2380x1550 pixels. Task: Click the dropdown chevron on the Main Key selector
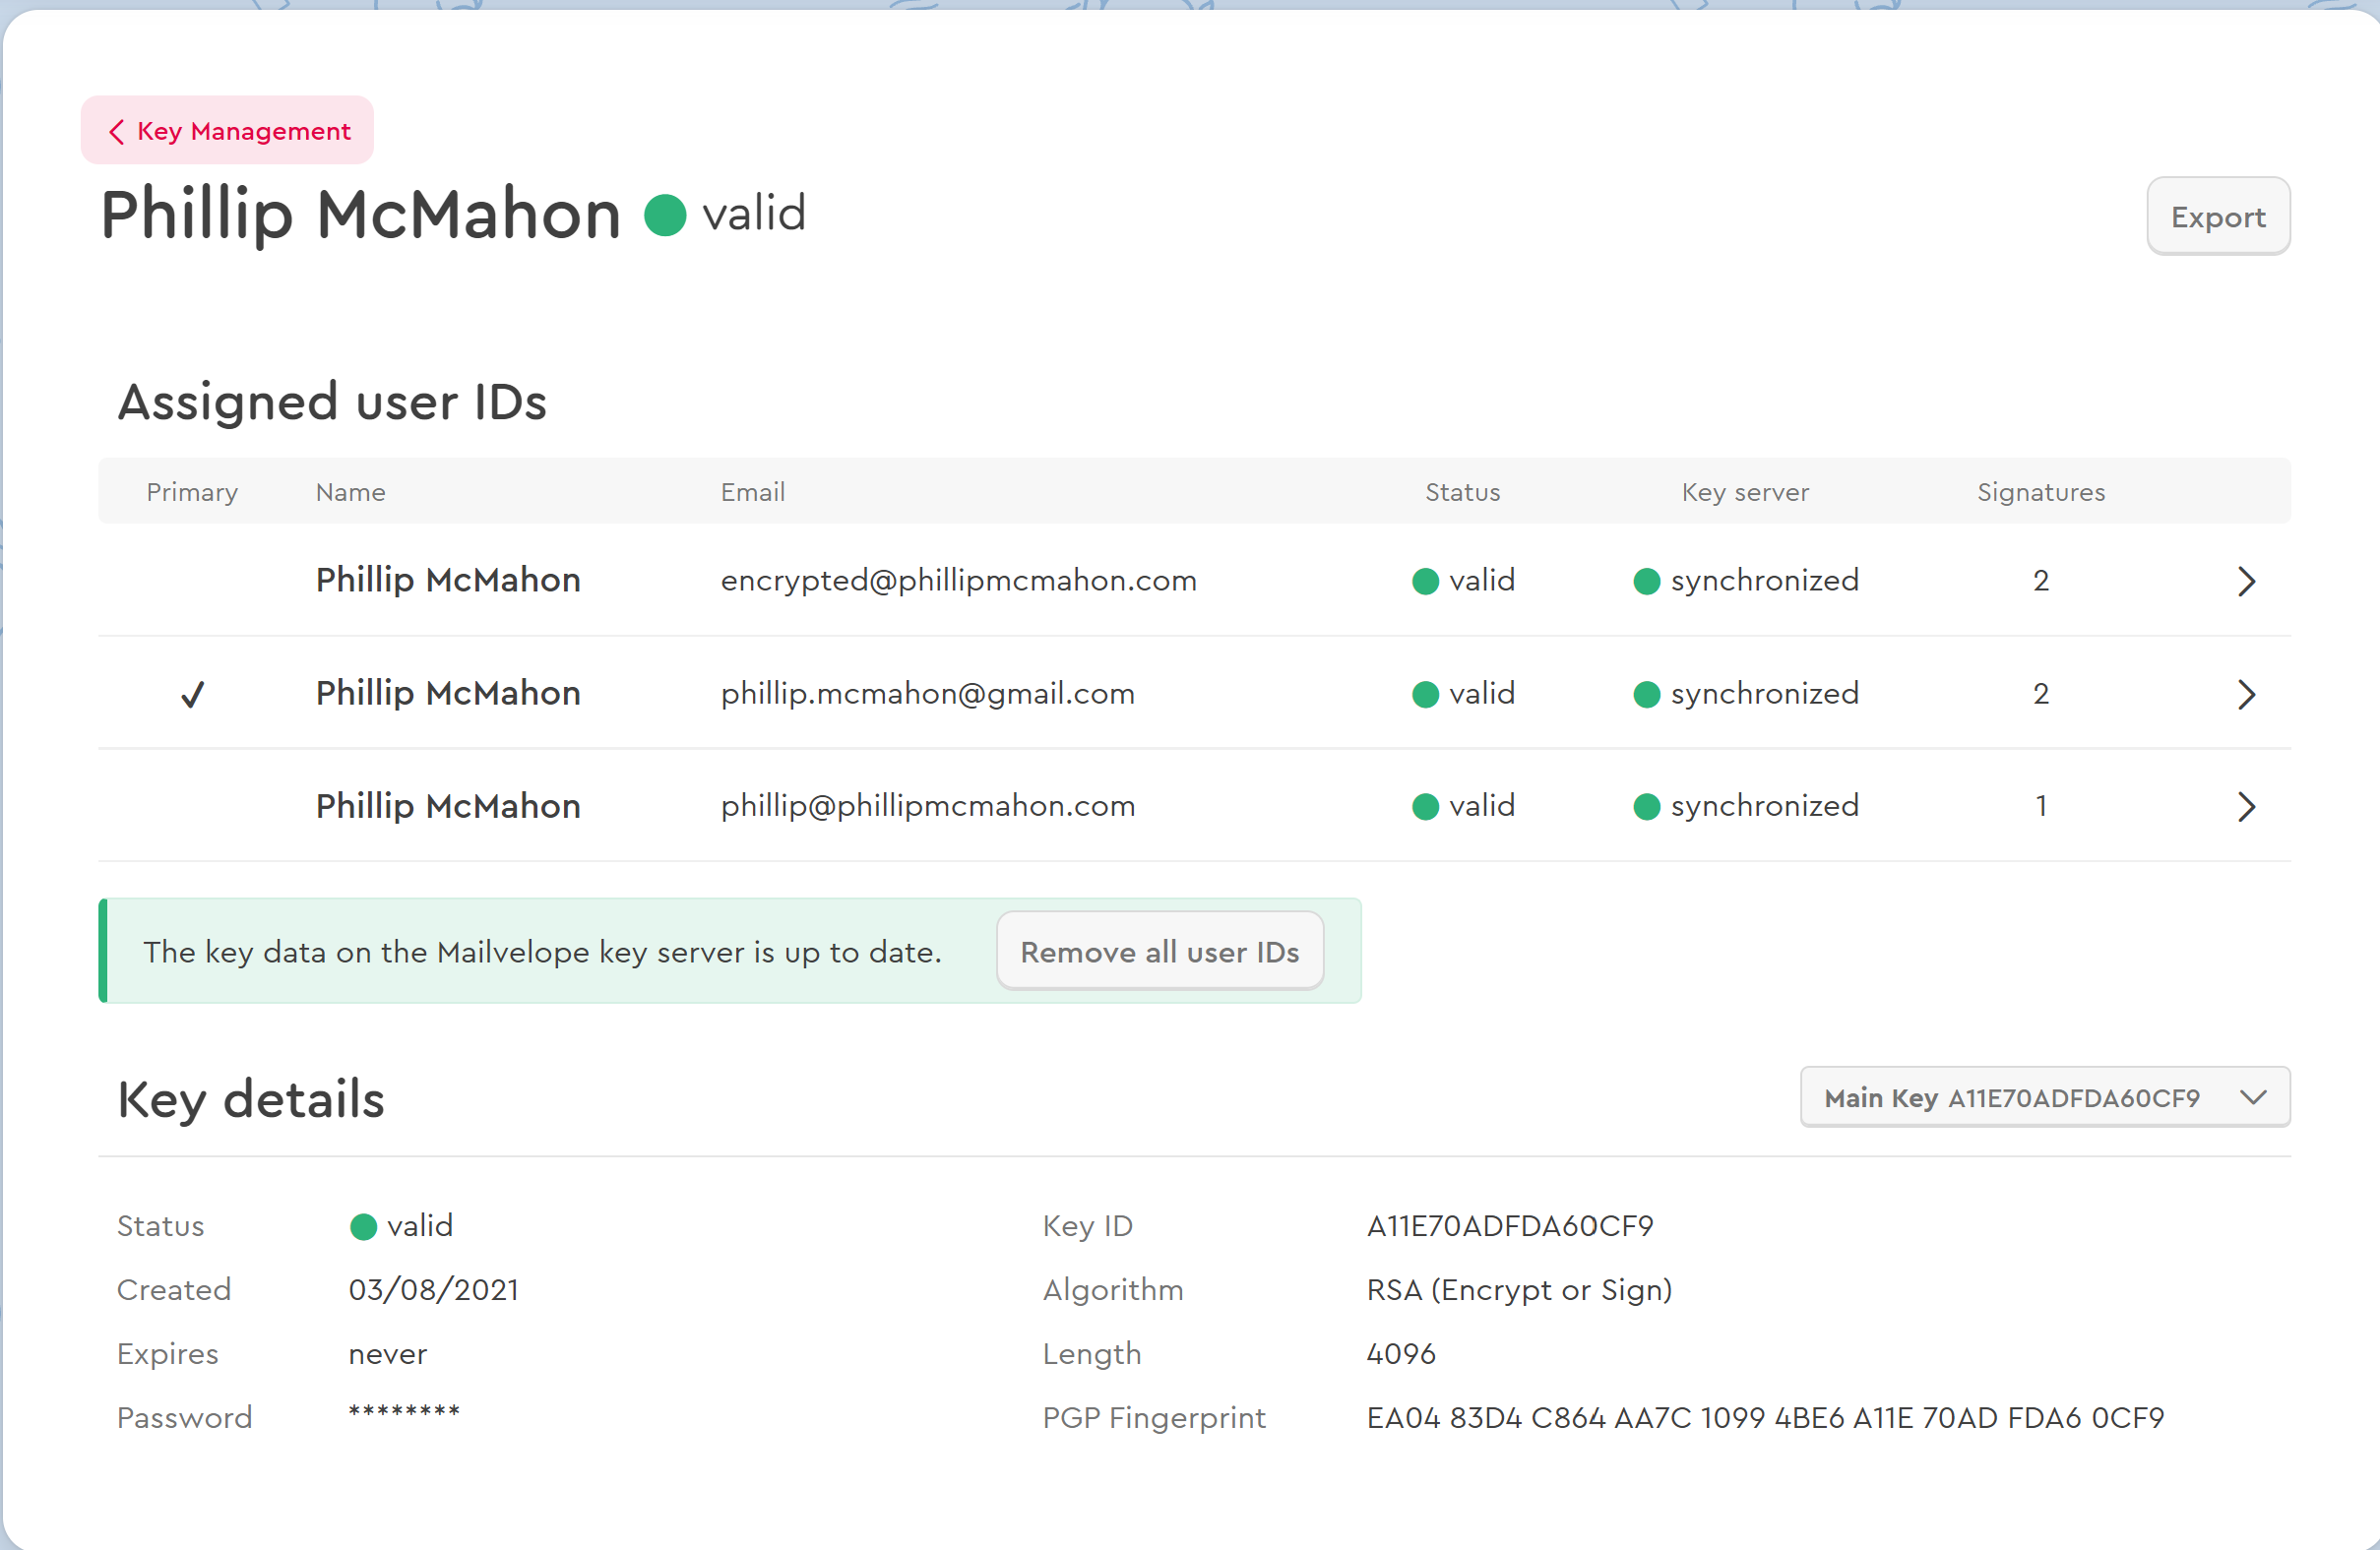pos(2255,1097)
